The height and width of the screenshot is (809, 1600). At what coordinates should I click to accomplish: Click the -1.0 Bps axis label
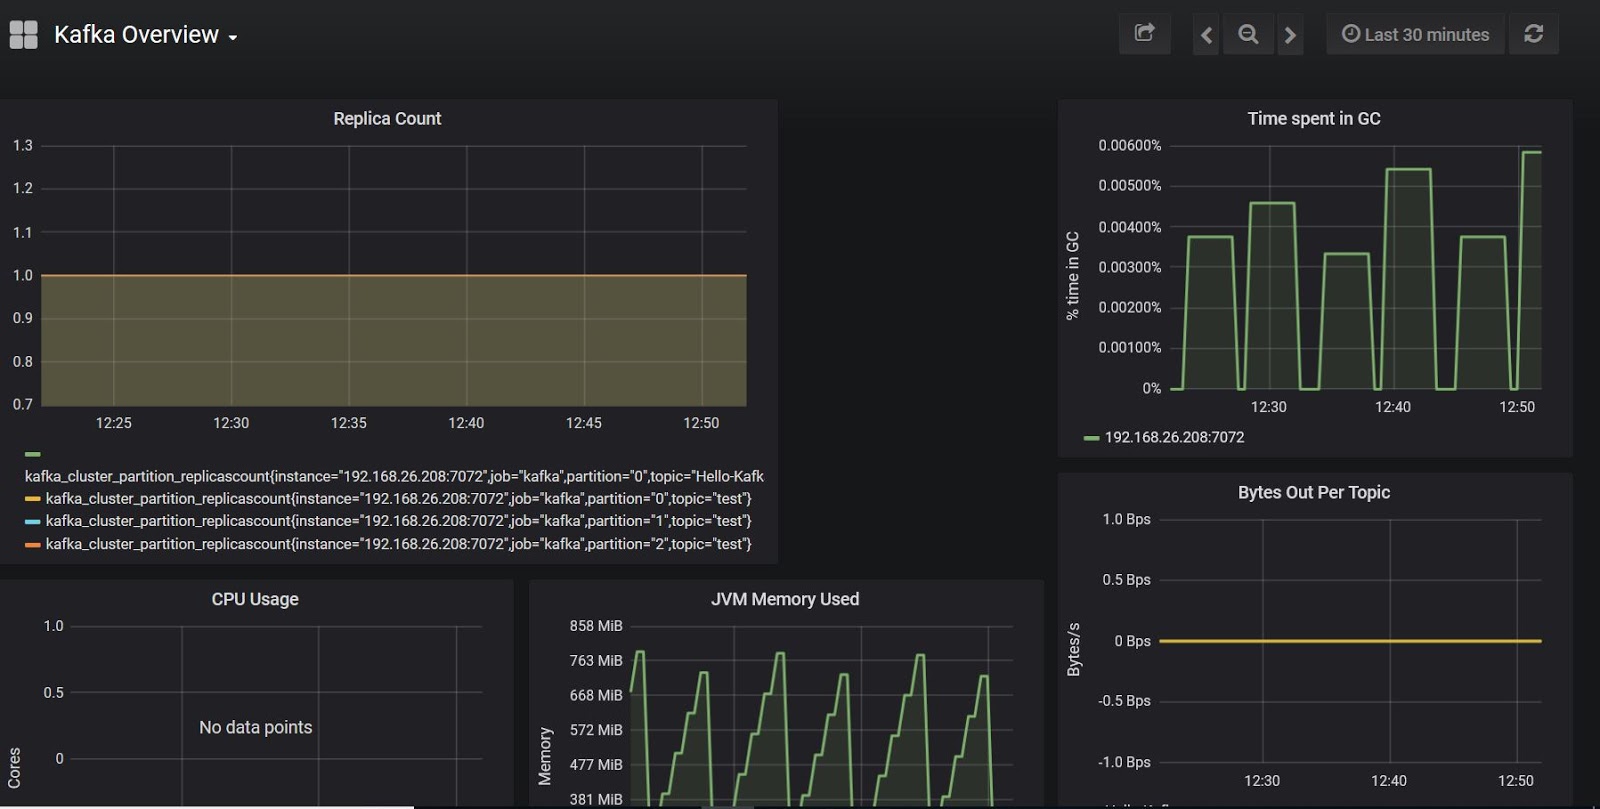click(1124, 762)
